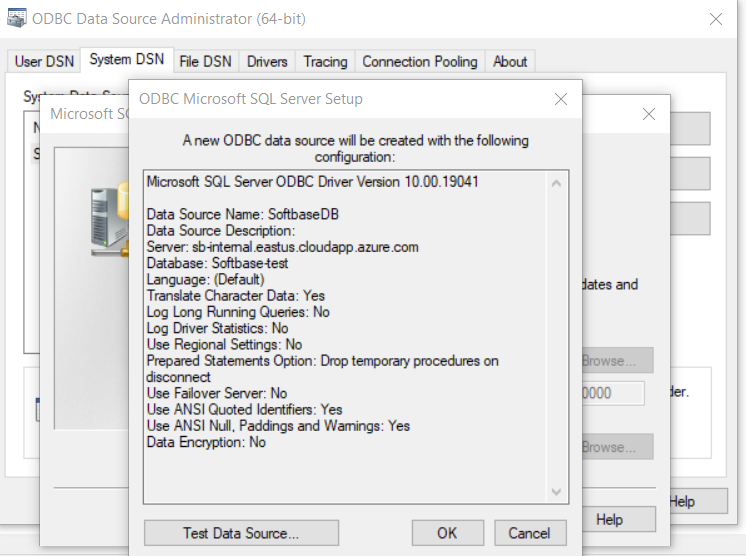The image size is (746, 556).
Task: Click the 'Use Regional Settings: No' line
Action: point(224,345)
